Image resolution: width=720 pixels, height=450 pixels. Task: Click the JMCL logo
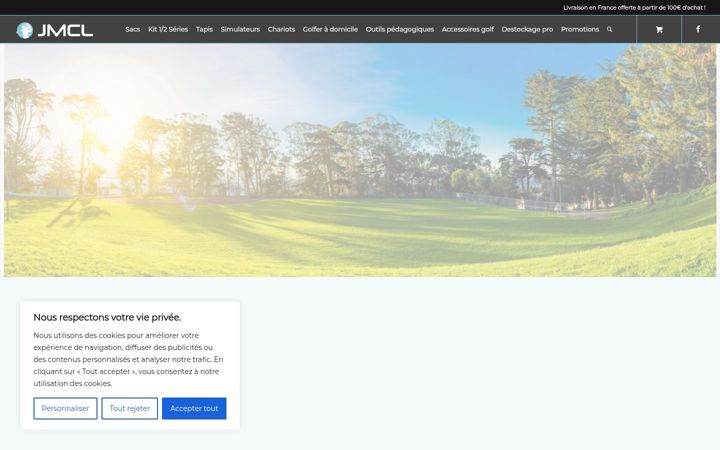55,30
